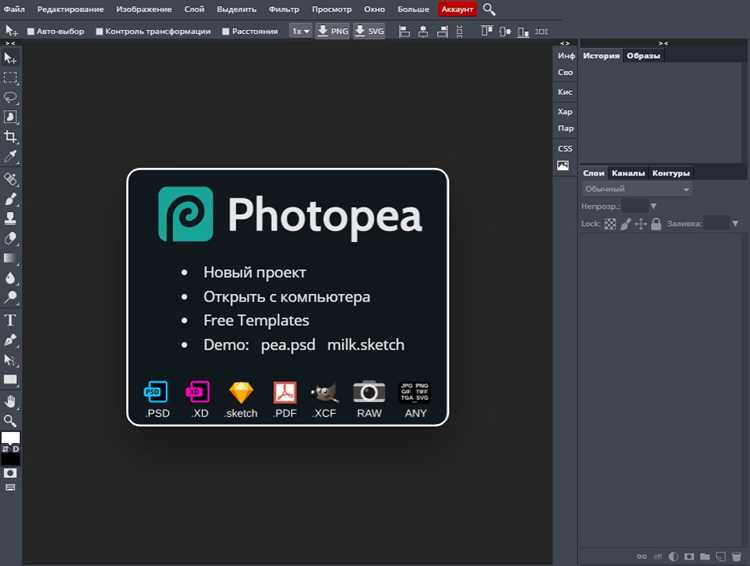Select the Spot Healing Brush tool
Viewport: 750px width, 566px height.
point(10,179)
